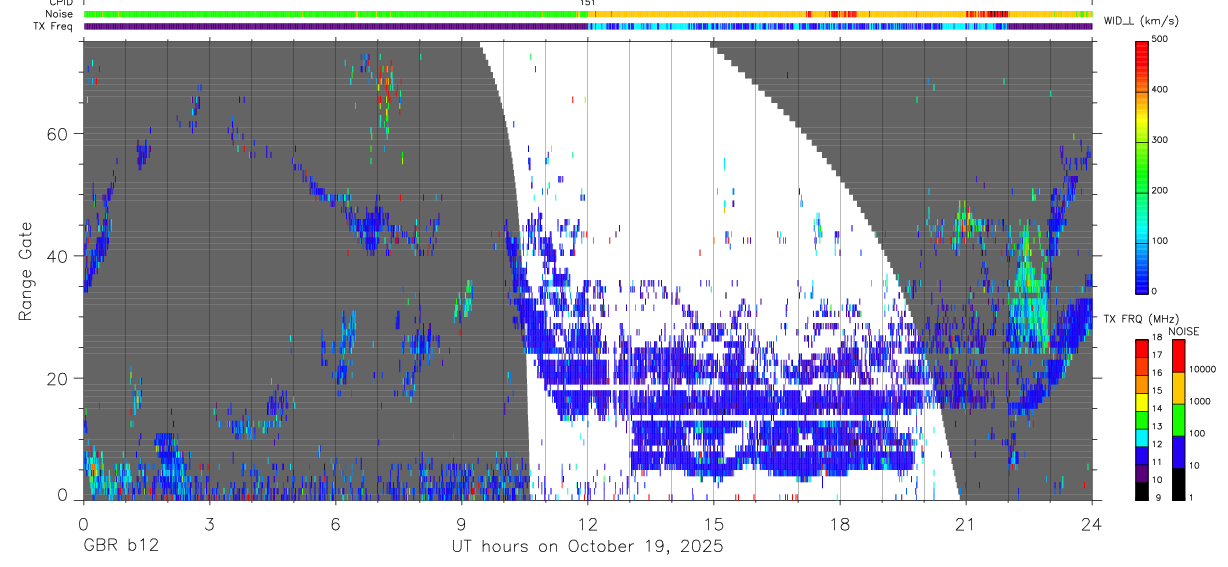Image resolution: width=1228 pixels, height=567 pixels.
Task: Click the "Range Gate" vertical axis title
Action: 27,271
